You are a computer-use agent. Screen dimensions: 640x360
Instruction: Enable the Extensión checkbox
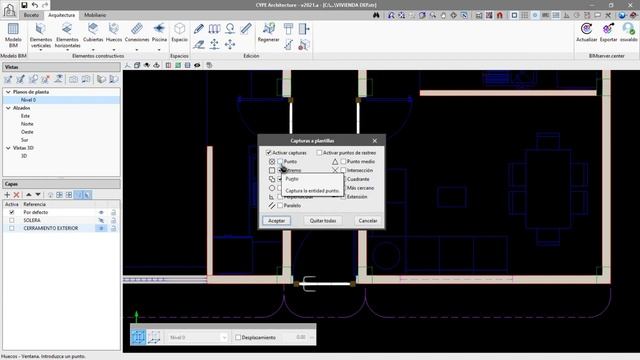343,197
